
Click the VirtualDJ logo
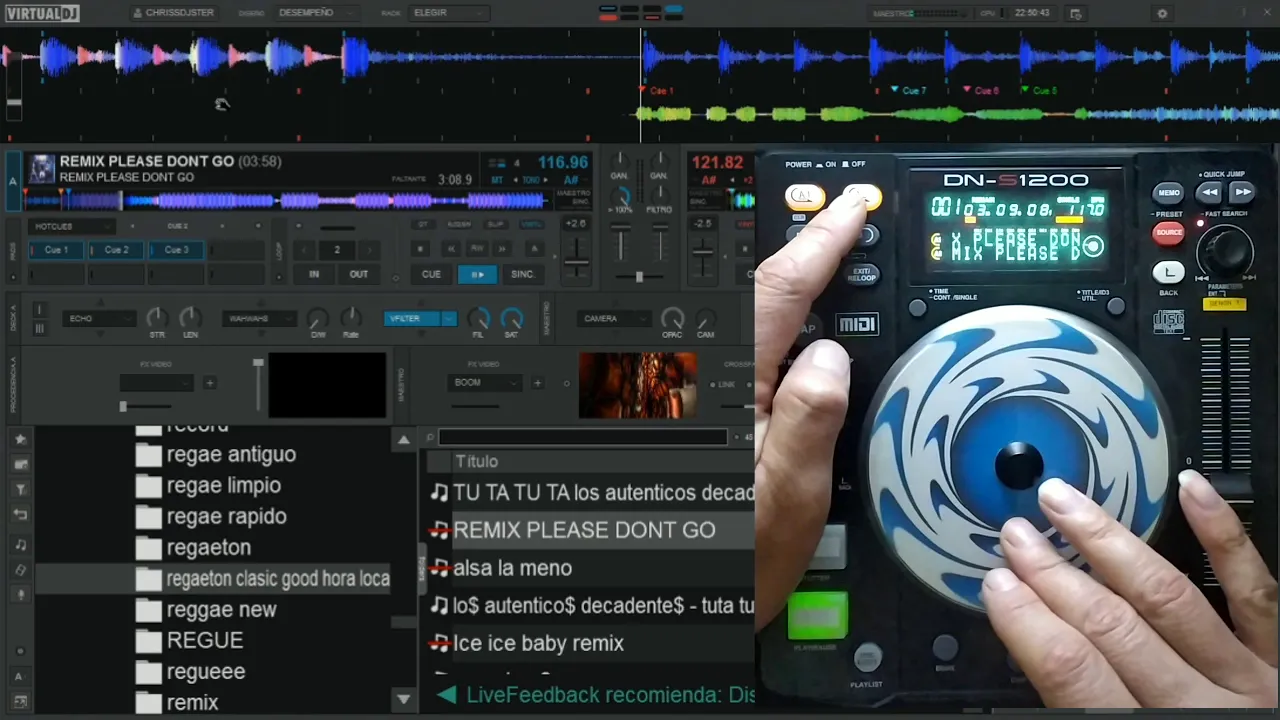pyautogui.click(x=42, y=13)
